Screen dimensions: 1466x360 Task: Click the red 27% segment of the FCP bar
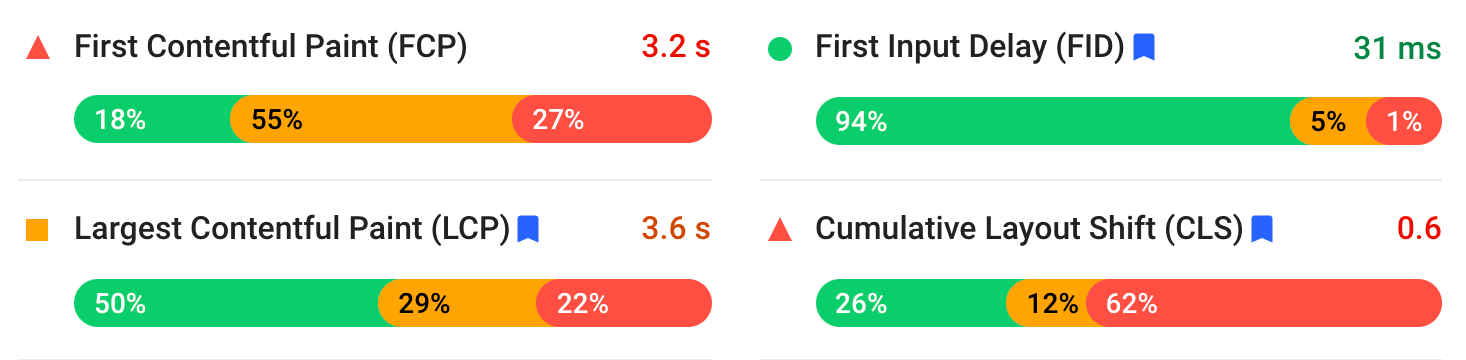pos(612,120)
